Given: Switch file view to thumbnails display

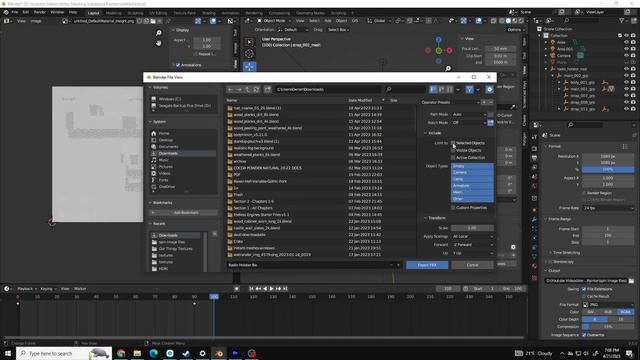Looking at the screenshot, I should (450, 89).
